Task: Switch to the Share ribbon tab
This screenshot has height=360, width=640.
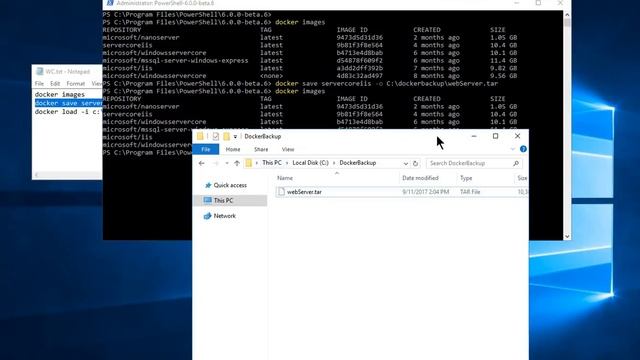Action: click(x=261, y=149)
